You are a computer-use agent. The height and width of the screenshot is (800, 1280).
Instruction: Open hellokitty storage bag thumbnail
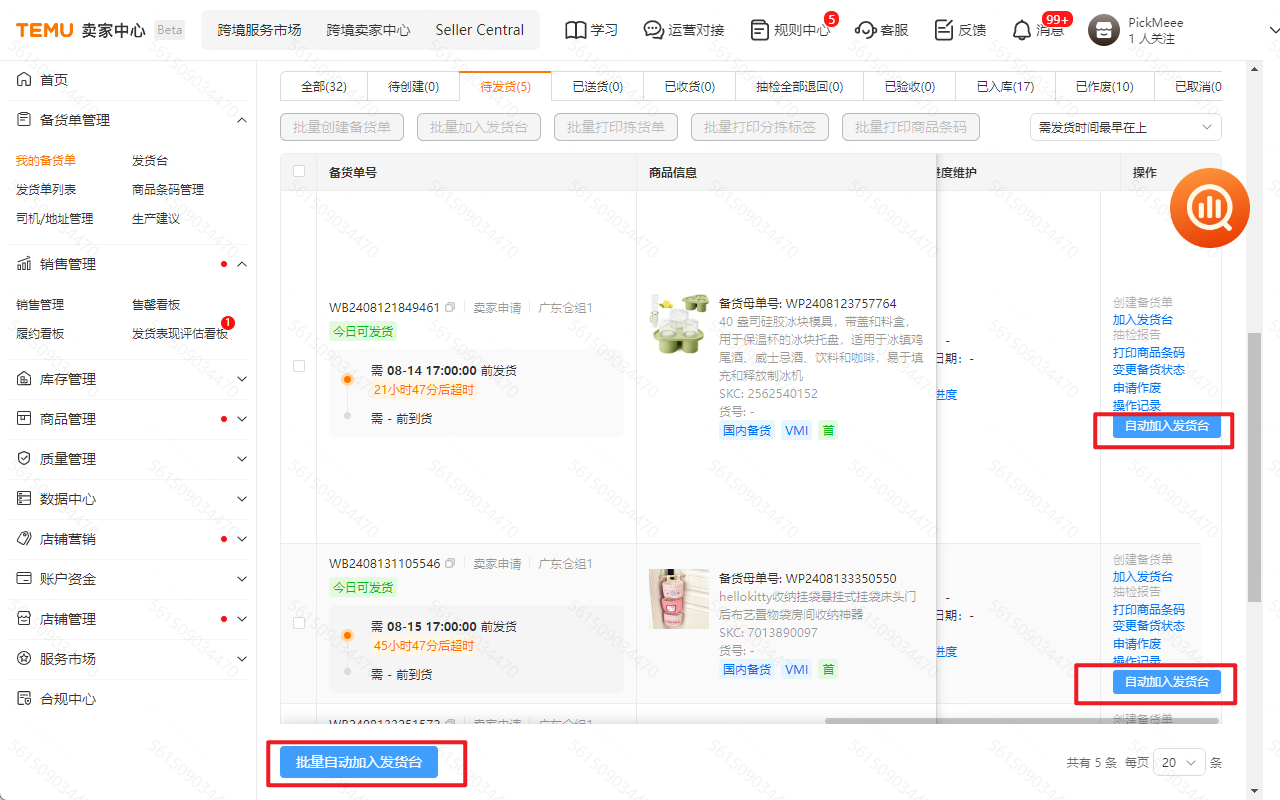coord(679,599)
